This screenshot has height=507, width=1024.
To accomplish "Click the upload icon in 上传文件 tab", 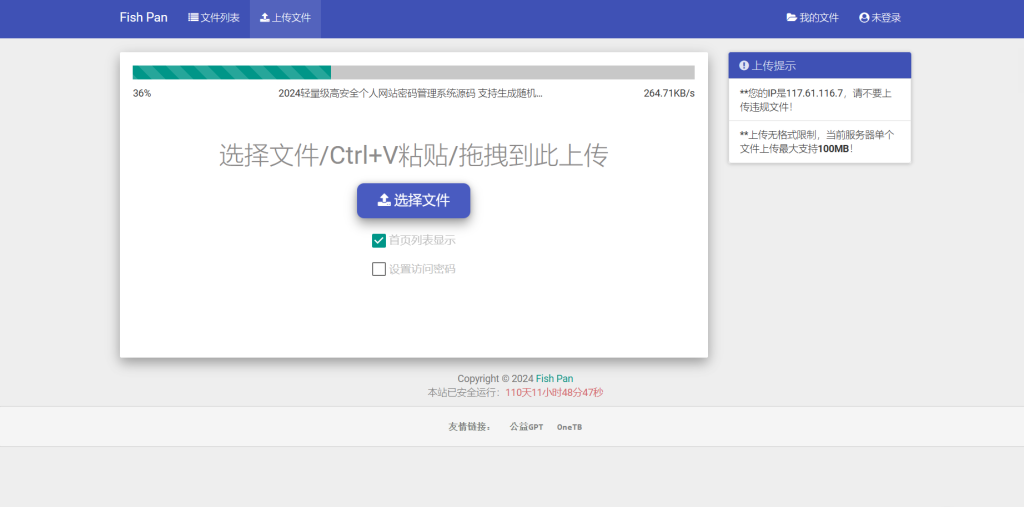I will pyautogui.click(x=265, y=18).
